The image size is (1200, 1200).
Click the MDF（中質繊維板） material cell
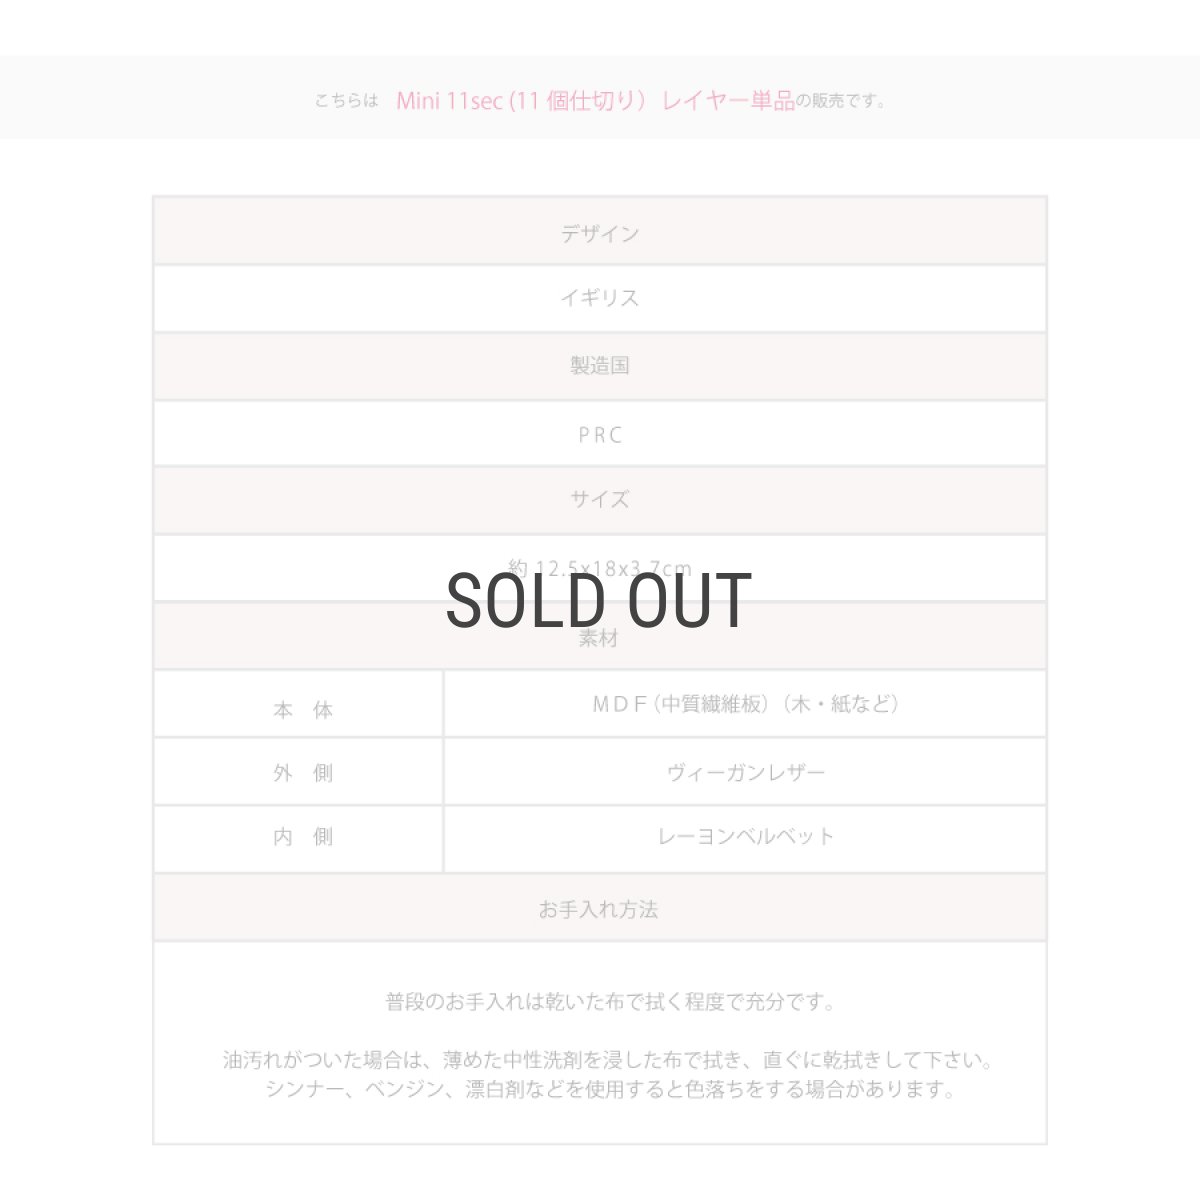745,704
